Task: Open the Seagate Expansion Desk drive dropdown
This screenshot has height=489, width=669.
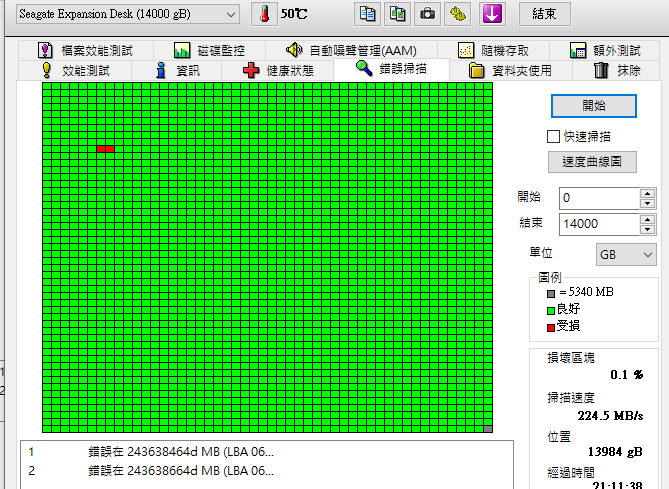Action: pos(128,14)
